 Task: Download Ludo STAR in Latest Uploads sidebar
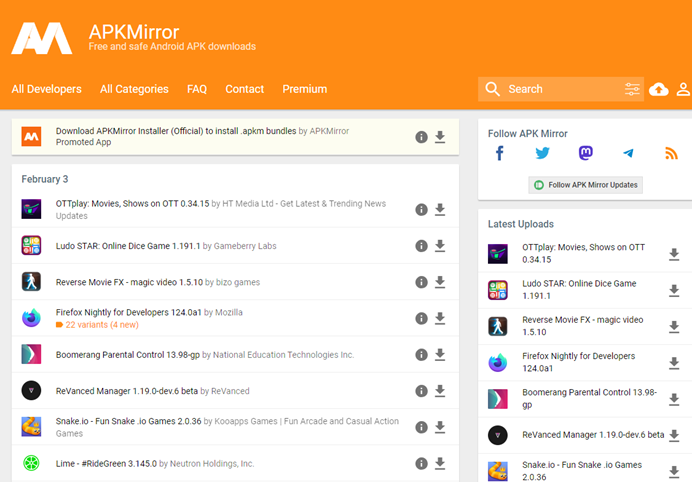click(x=674, y=290)
